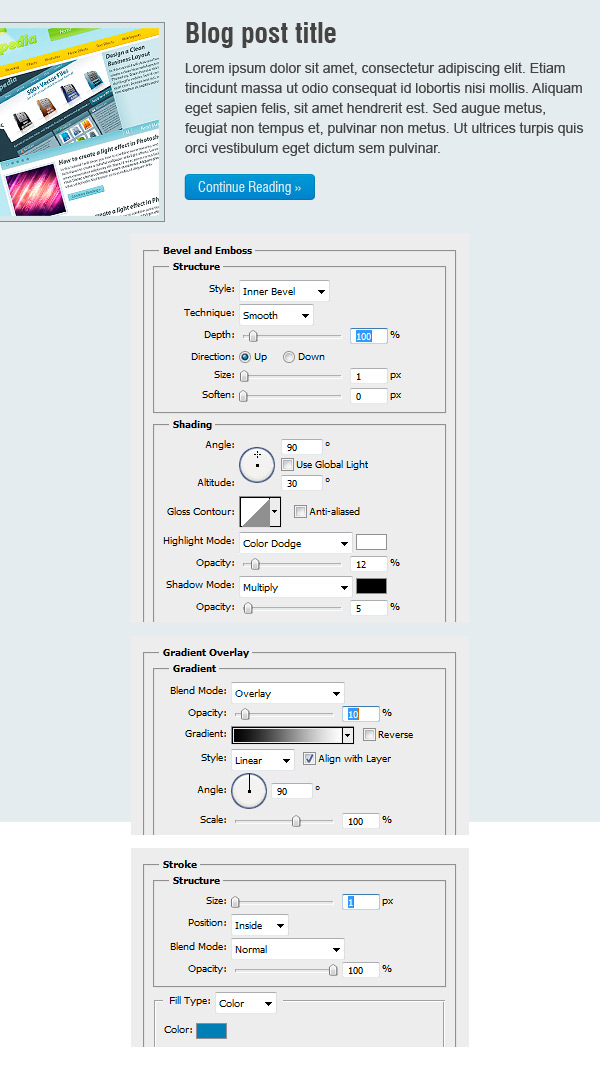The width and height of the screenshot is (600, 1068).
Task: Open Fill Type dropdown showing Color
Action: [246, 1003]
